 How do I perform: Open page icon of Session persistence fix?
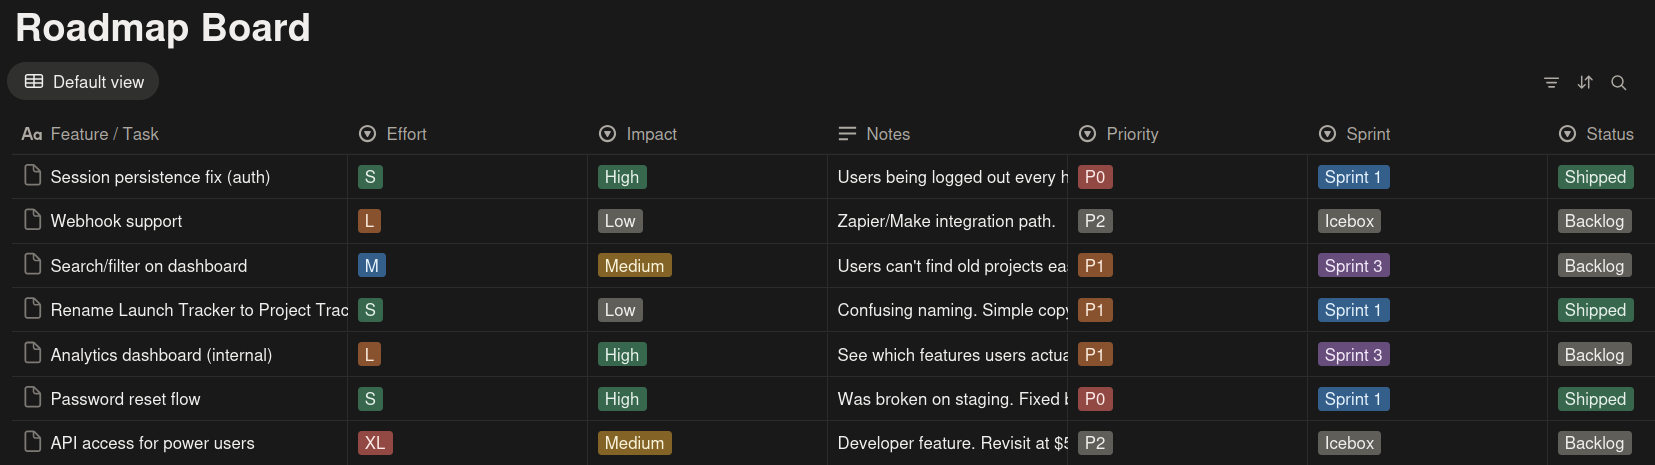point(33,176)
